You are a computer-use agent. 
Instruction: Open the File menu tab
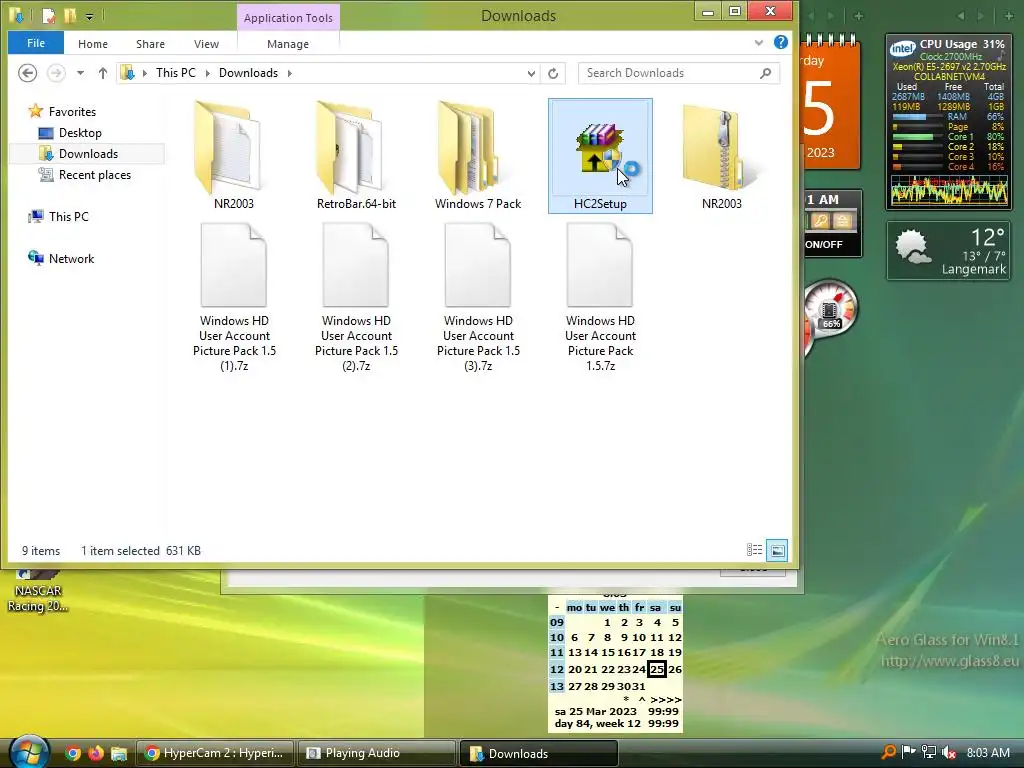coord(36,43)
